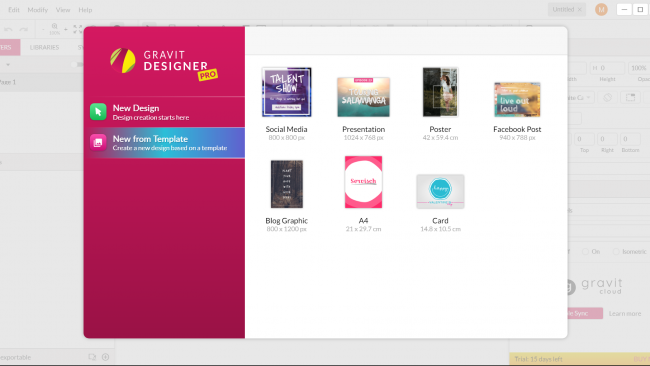Screen dimensions: 650x366
Task: Maximize the Gravit Designer window
Action: [x=640, y=10]
